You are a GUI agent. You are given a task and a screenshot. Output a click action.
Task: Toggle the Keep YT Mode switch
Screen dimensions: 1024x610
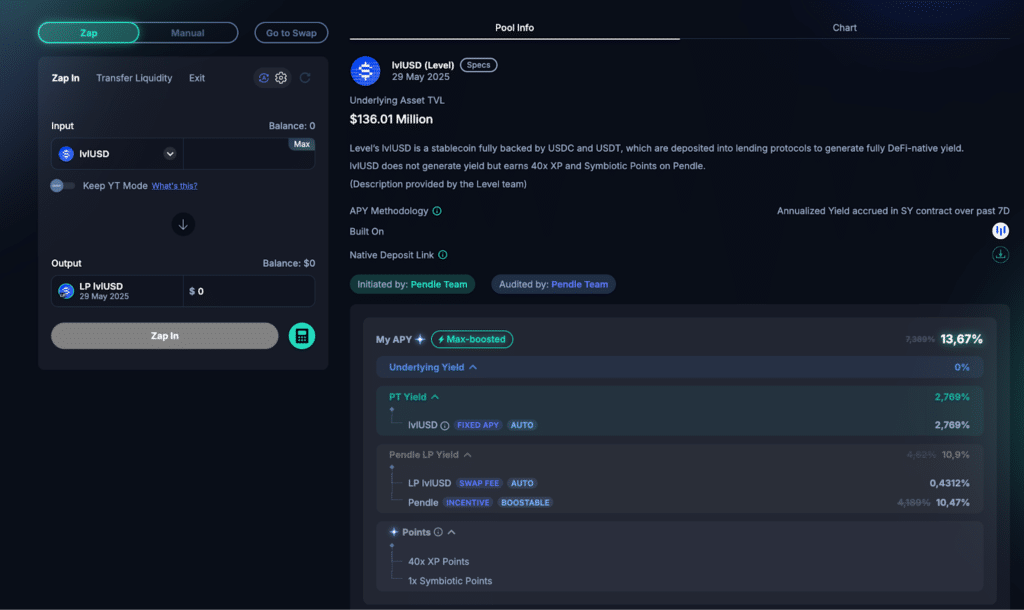(62, 185)
